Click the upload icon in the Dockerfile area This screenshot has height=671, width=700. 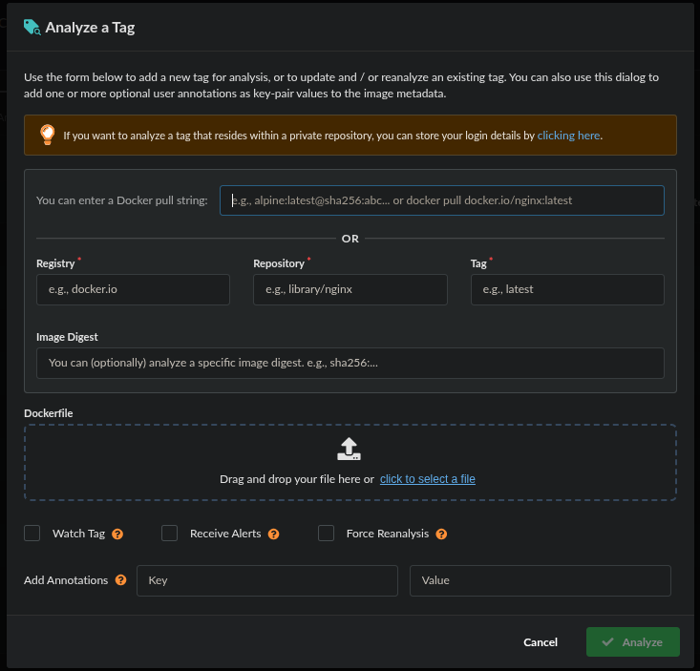coord(348,449)
